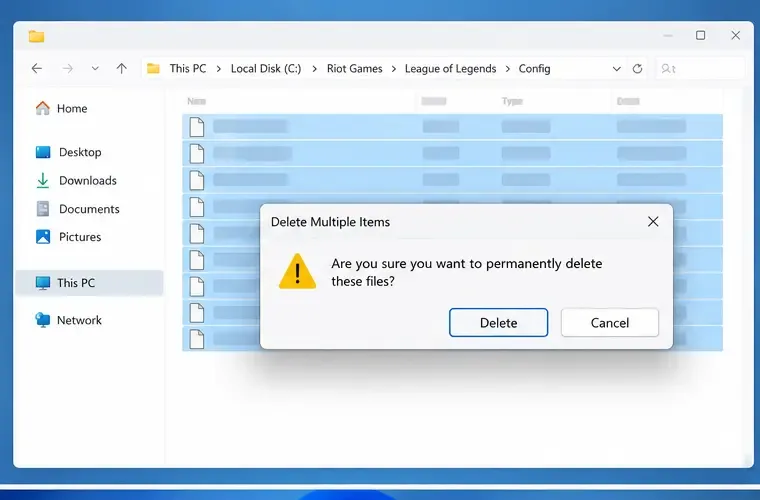Click the Documents page icon

(43, 209)
